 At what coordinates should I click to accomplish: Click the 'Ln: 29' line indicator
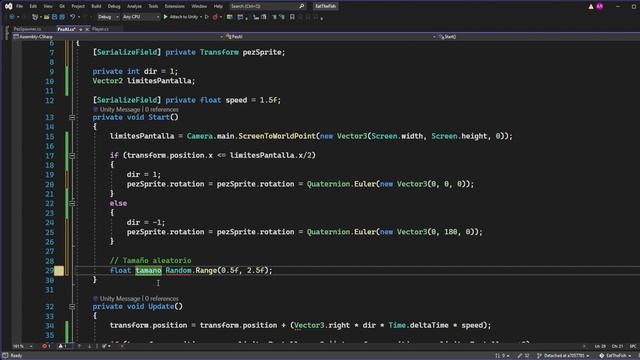click(x=600, y=347)
